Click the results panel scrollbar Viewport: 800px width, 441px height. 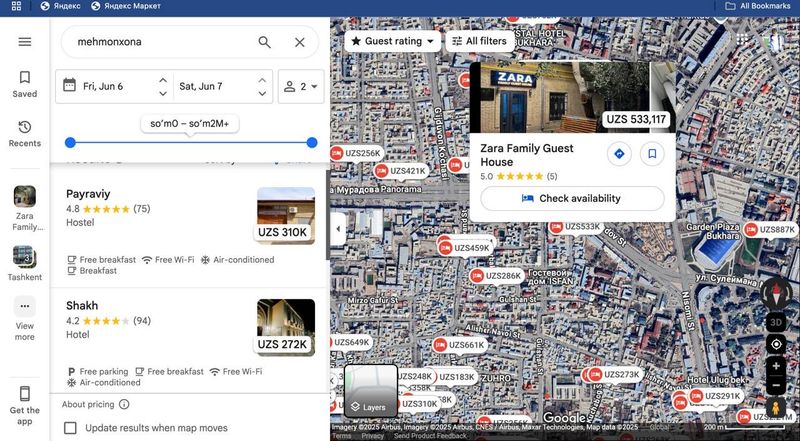pos(328,214)
